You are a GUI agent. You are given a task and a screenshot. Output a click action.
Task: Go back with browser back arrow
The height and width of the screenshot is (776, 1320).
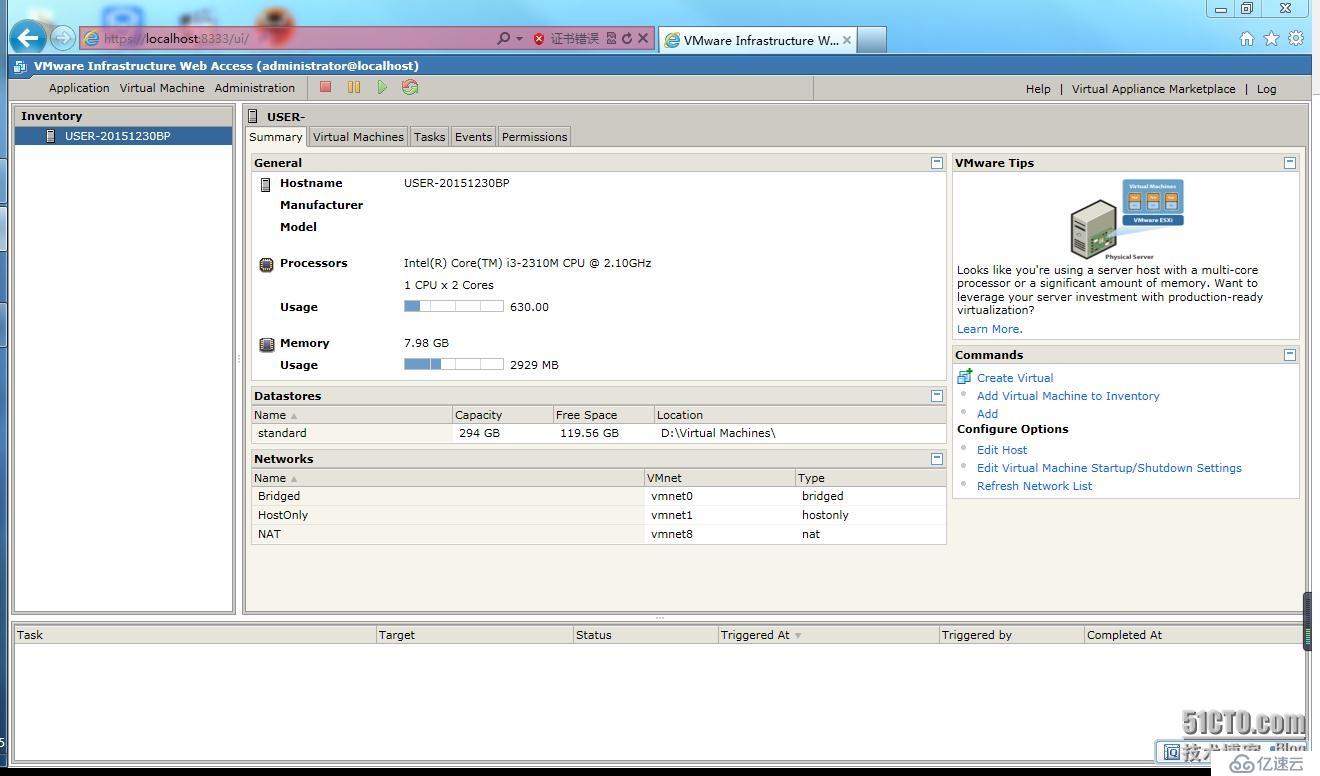(x=28, y=38)
